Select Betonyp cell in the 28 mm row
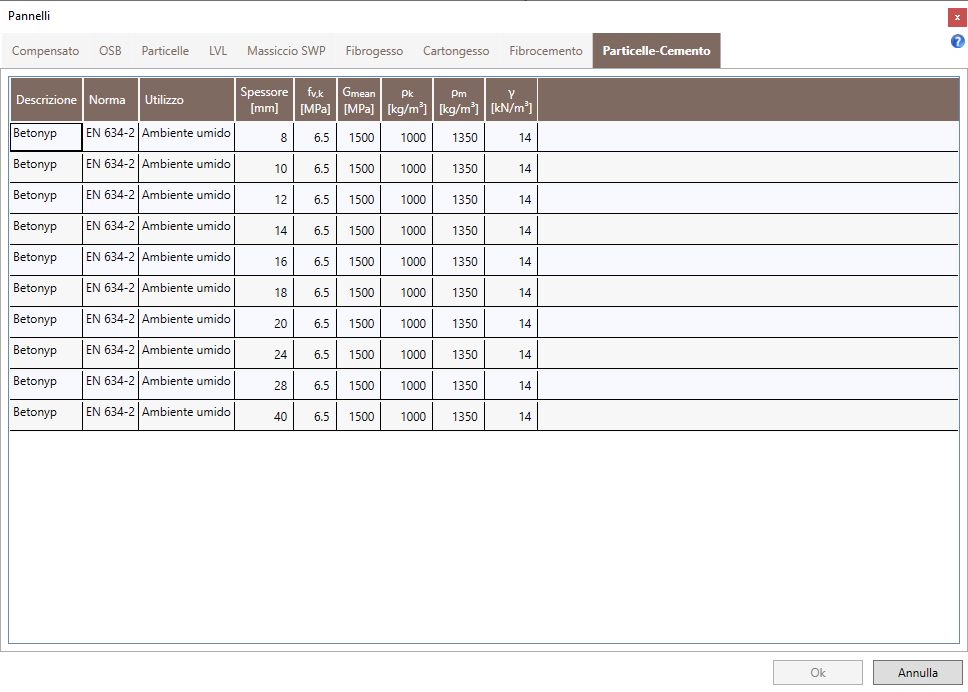The image size is (968, 692). pos(46,385)
